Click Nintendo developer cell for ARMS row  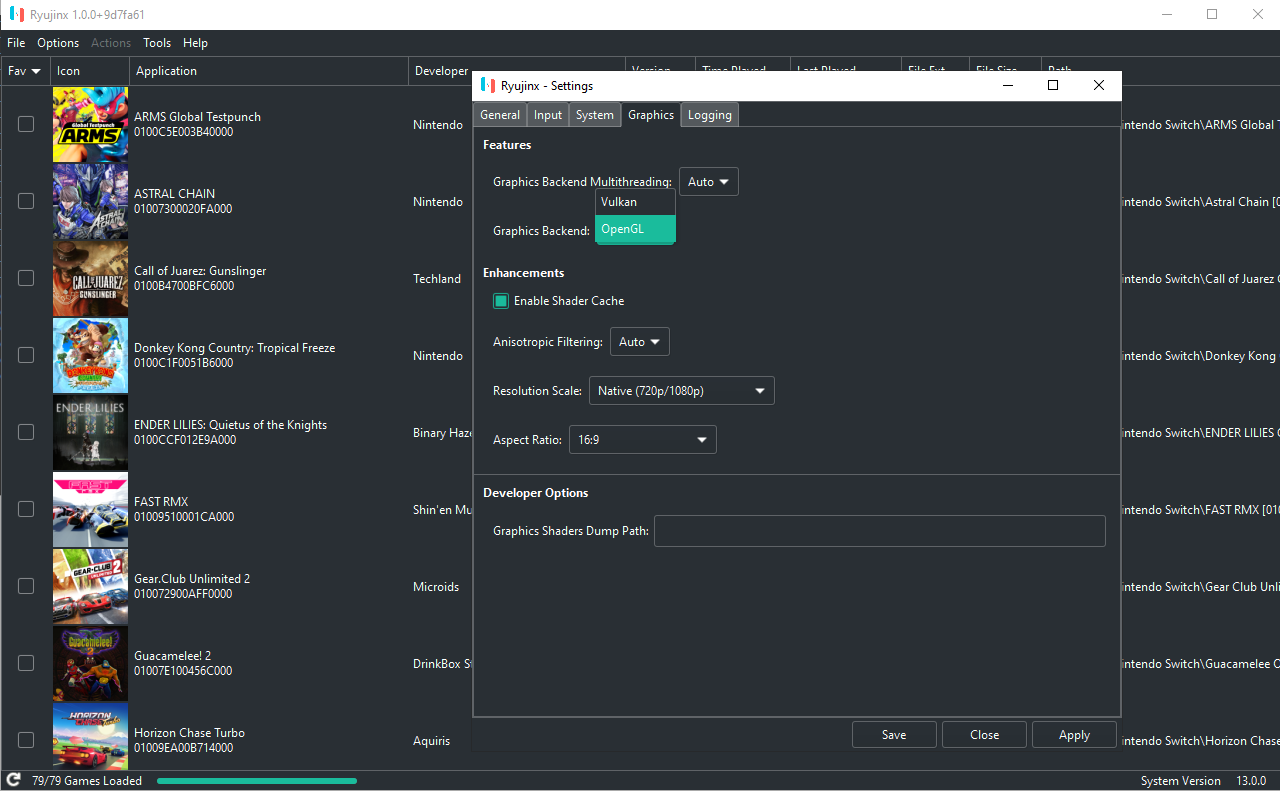click(438, 125)
